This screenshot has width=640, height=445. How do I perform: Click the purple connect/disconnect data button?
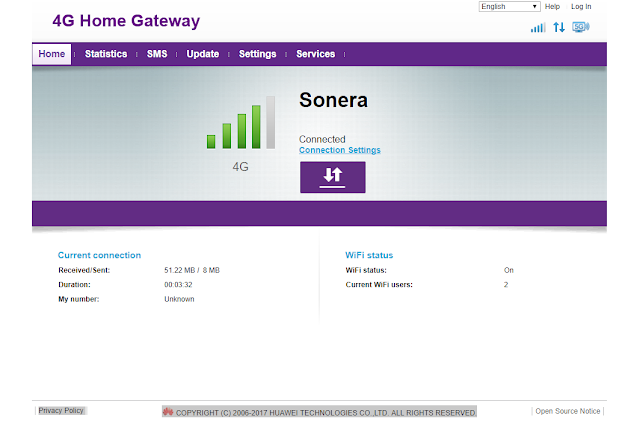tap(333, 177)
